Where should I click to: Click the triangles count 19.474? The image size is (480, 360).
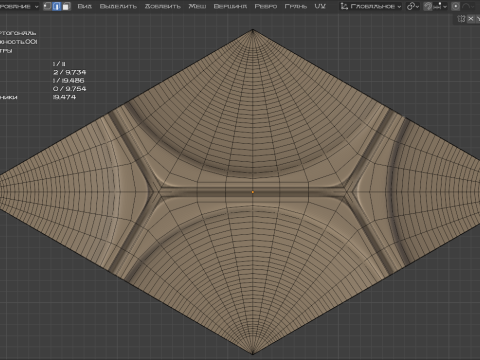[64, 97]
